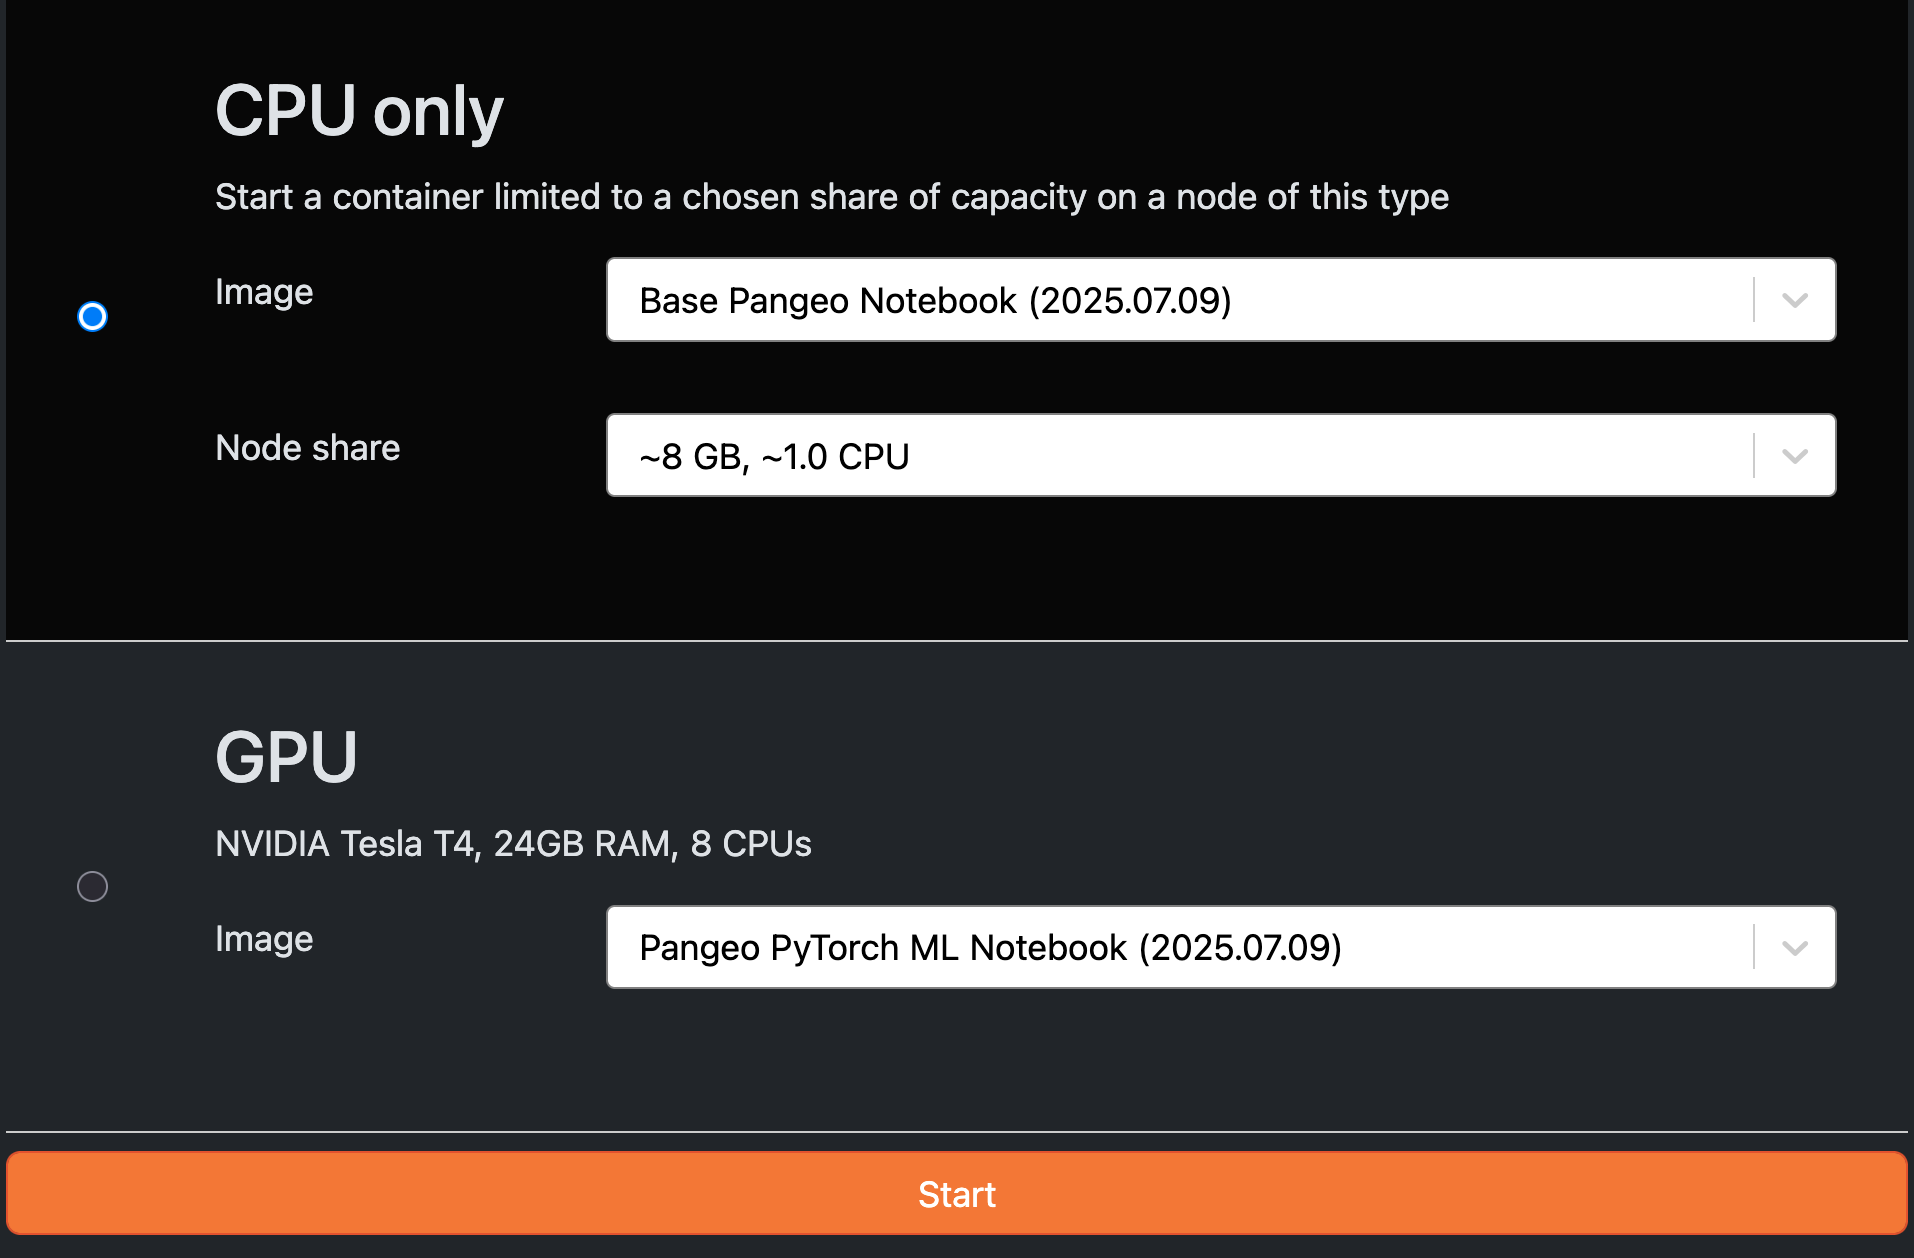This screenshot has width=1914, height=1258.
Task: Click the "Start a container limited" description text
Action: 831,197
